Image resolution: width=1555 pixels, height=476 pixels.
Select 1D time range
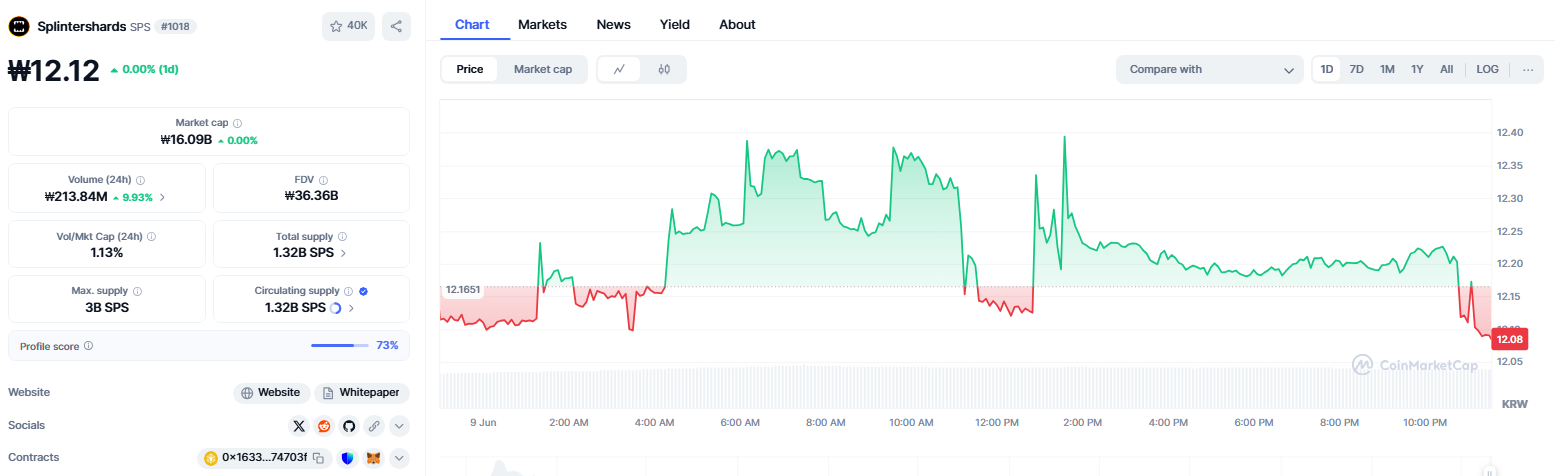(1327, 70)
